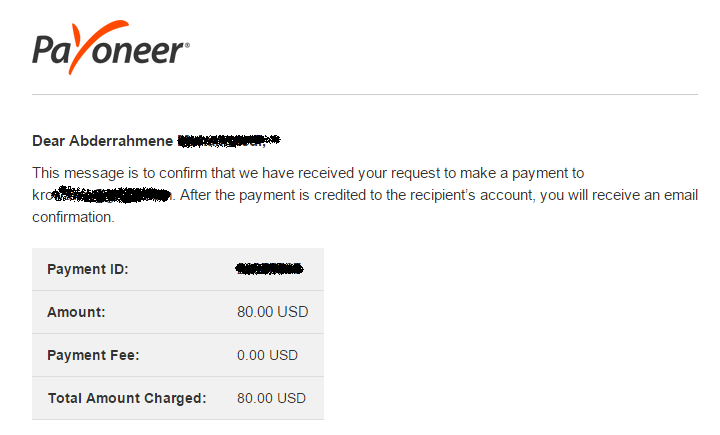The image size is (720, 435).
Task: Click the registered trademark symbol by the logo
Action: [187, 45]
